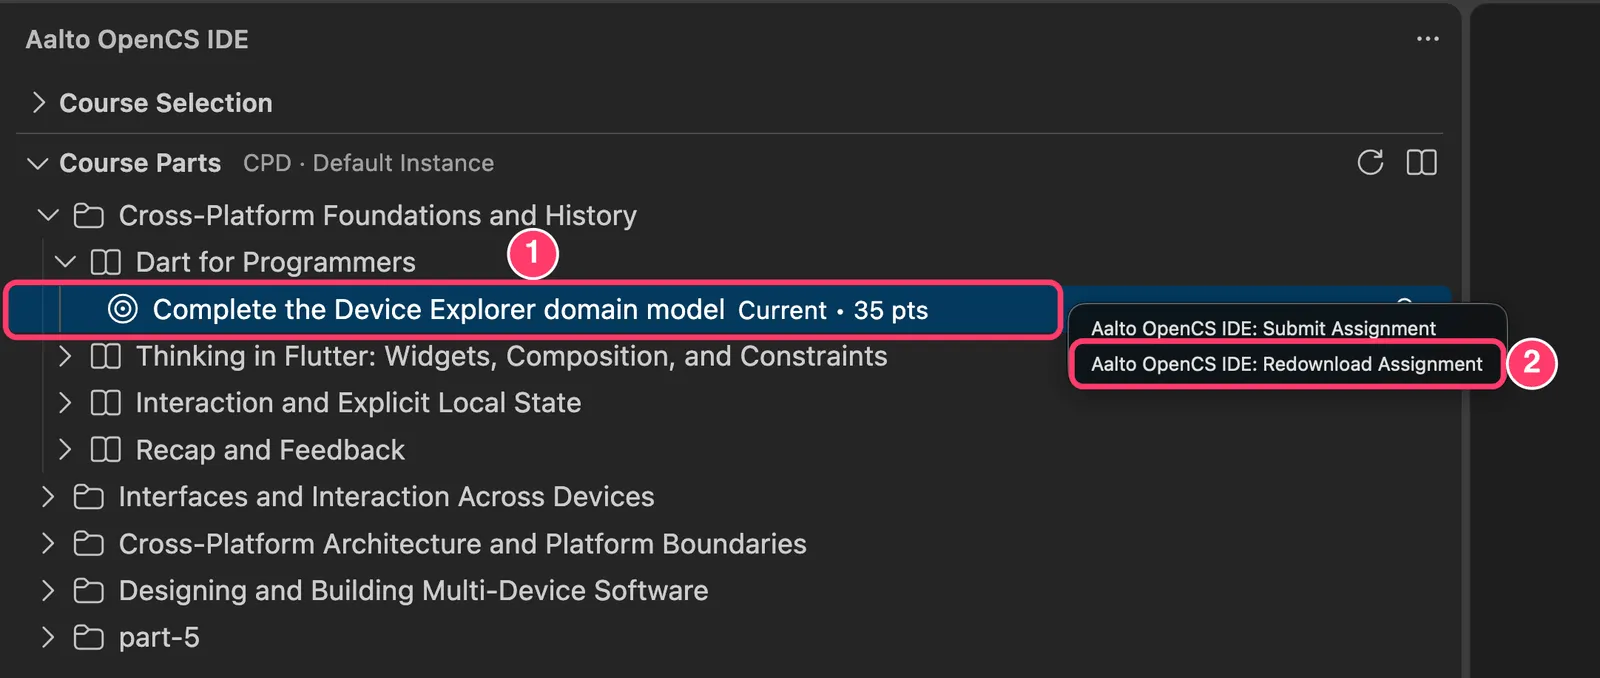The image size is (1600, 678).
Task: Select Designing and Building Multi-Device Software label
Action: [x=413, y=591]
